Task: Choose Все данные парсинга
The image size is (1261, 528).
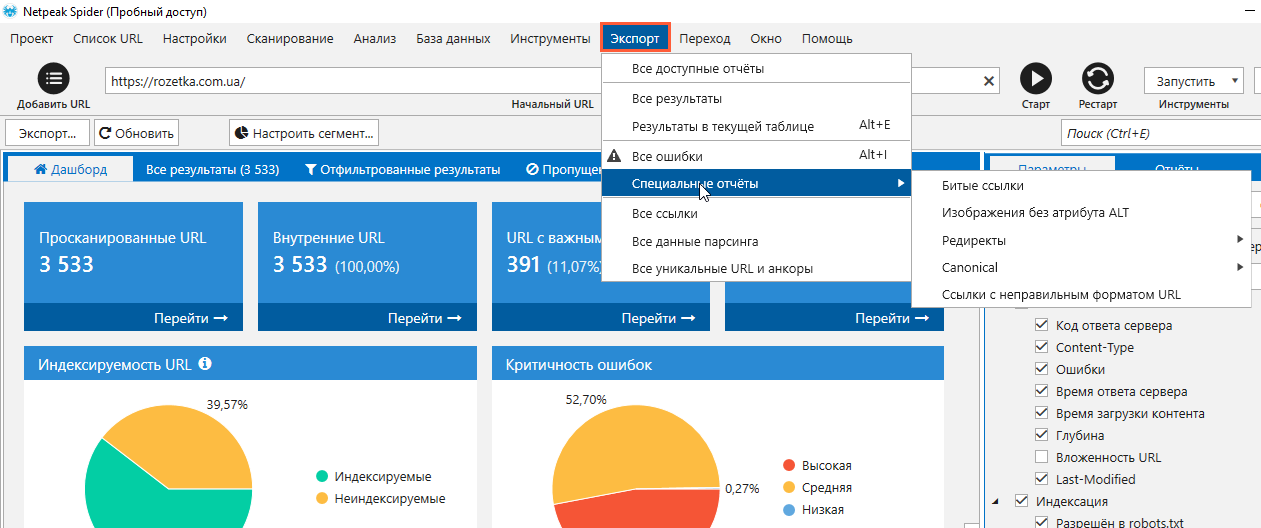Action: pyautogui.click(x=756, y=241)
